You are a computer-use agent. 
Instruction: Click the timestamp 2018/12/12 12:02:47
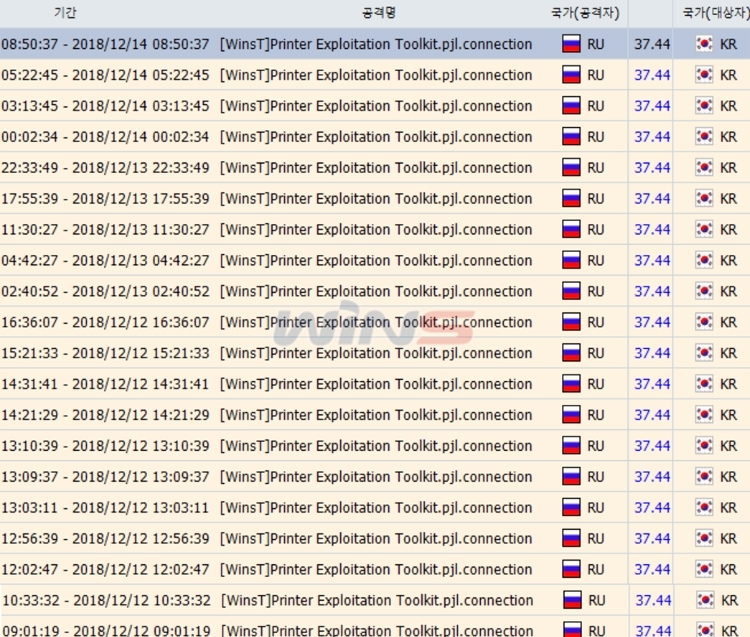coord(141,569)
